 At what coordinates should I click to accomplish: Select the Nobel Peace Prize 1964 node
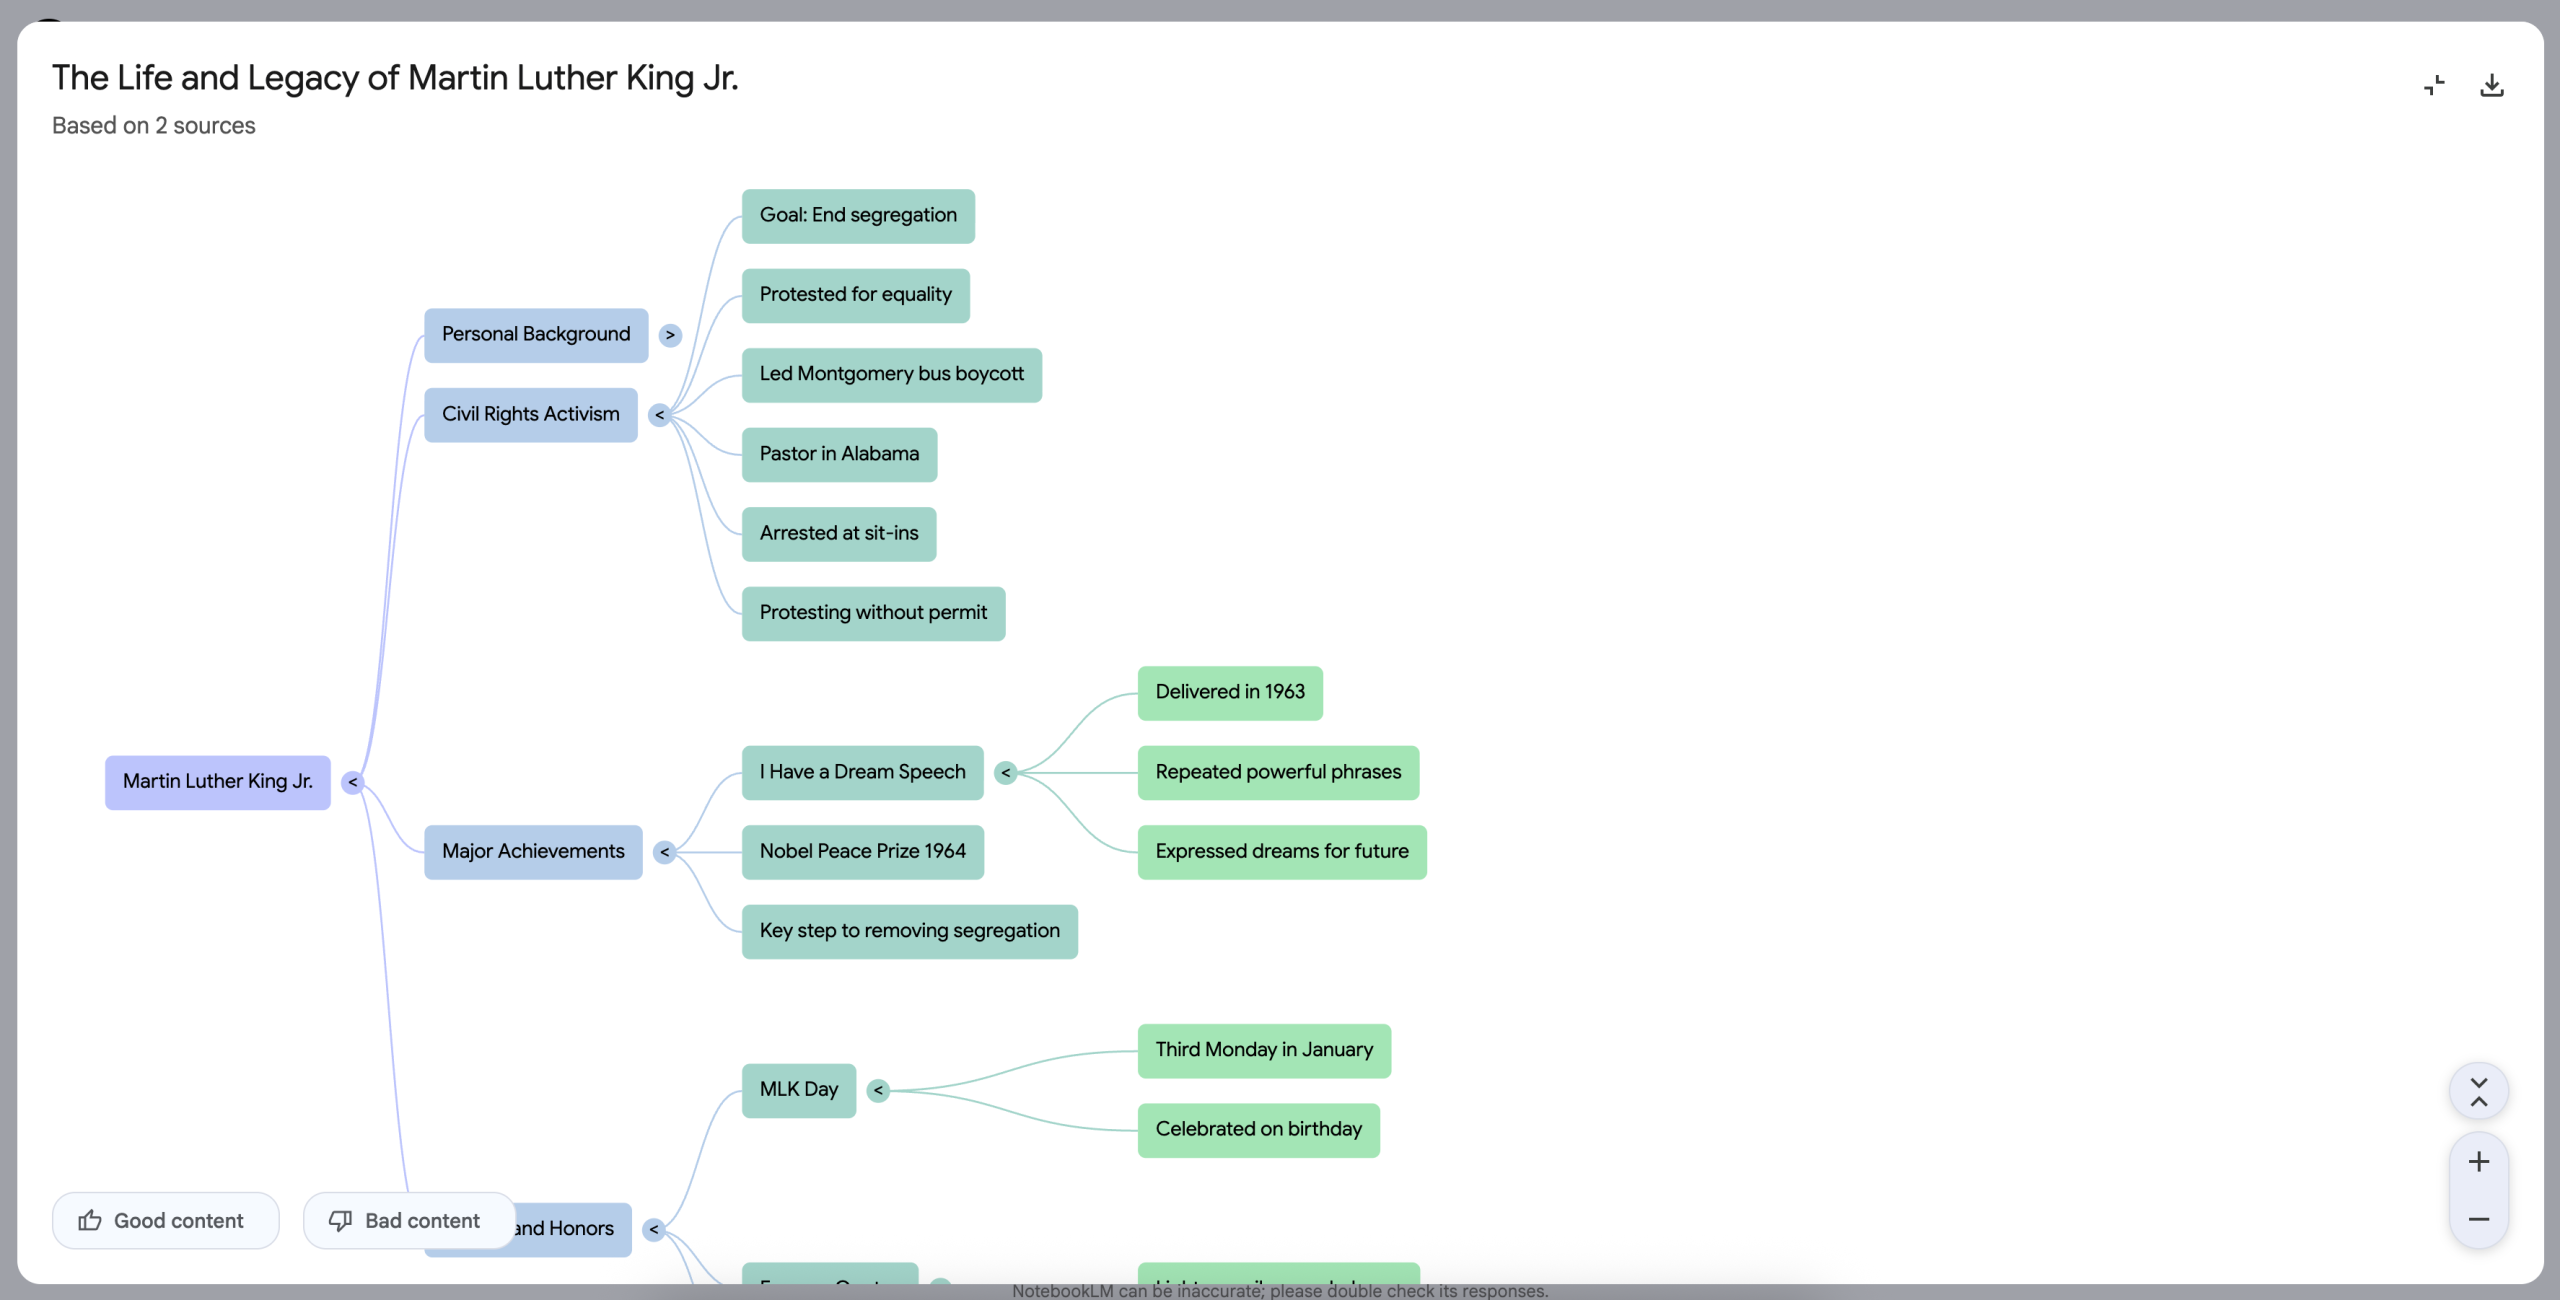tap(862, 852)
